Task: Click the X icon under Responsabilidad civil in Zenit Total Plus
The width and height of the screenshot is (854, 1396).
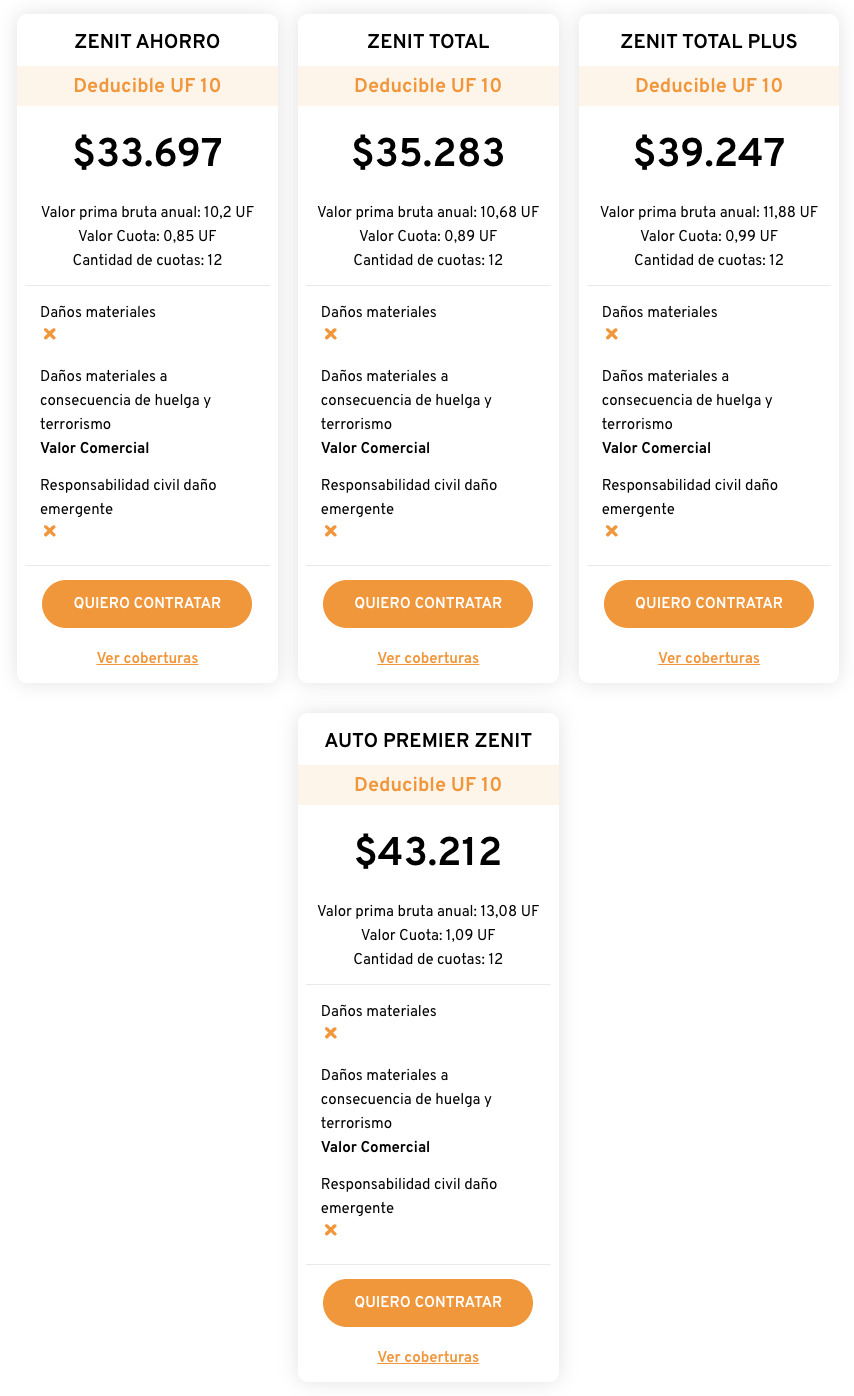Action: point(612,531)
